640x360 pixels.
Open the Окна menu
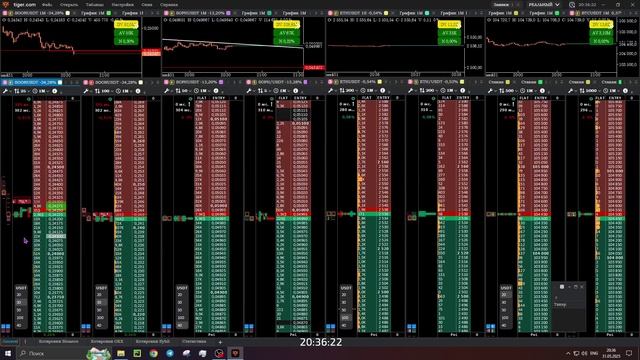(147, 4)
